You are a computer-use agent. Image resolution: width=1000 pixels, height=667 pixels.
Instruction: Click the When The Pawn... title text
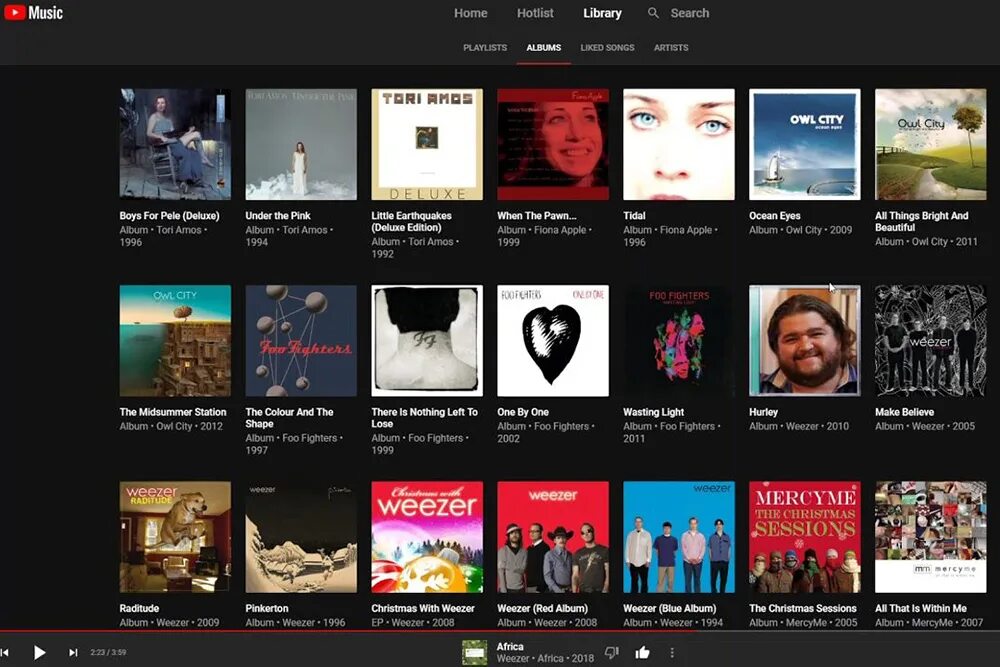[537, 216]
